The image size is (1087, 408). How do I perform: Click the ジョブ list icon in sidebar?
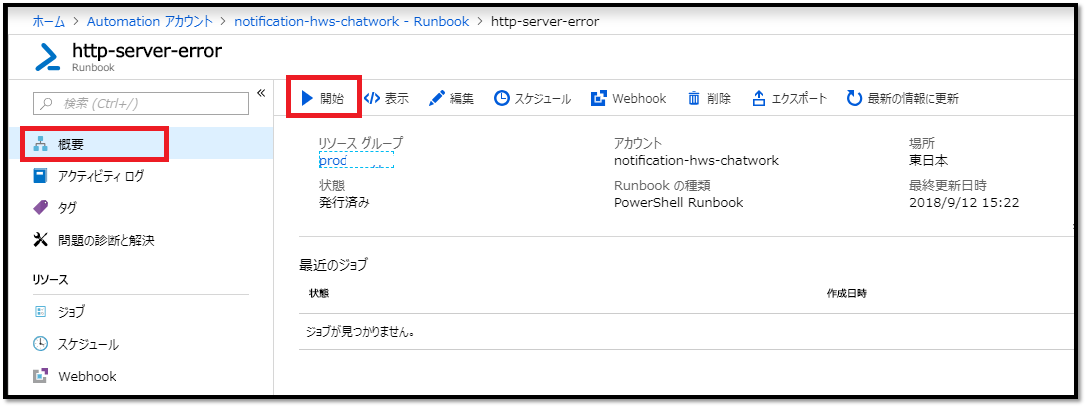pos(40,312)
